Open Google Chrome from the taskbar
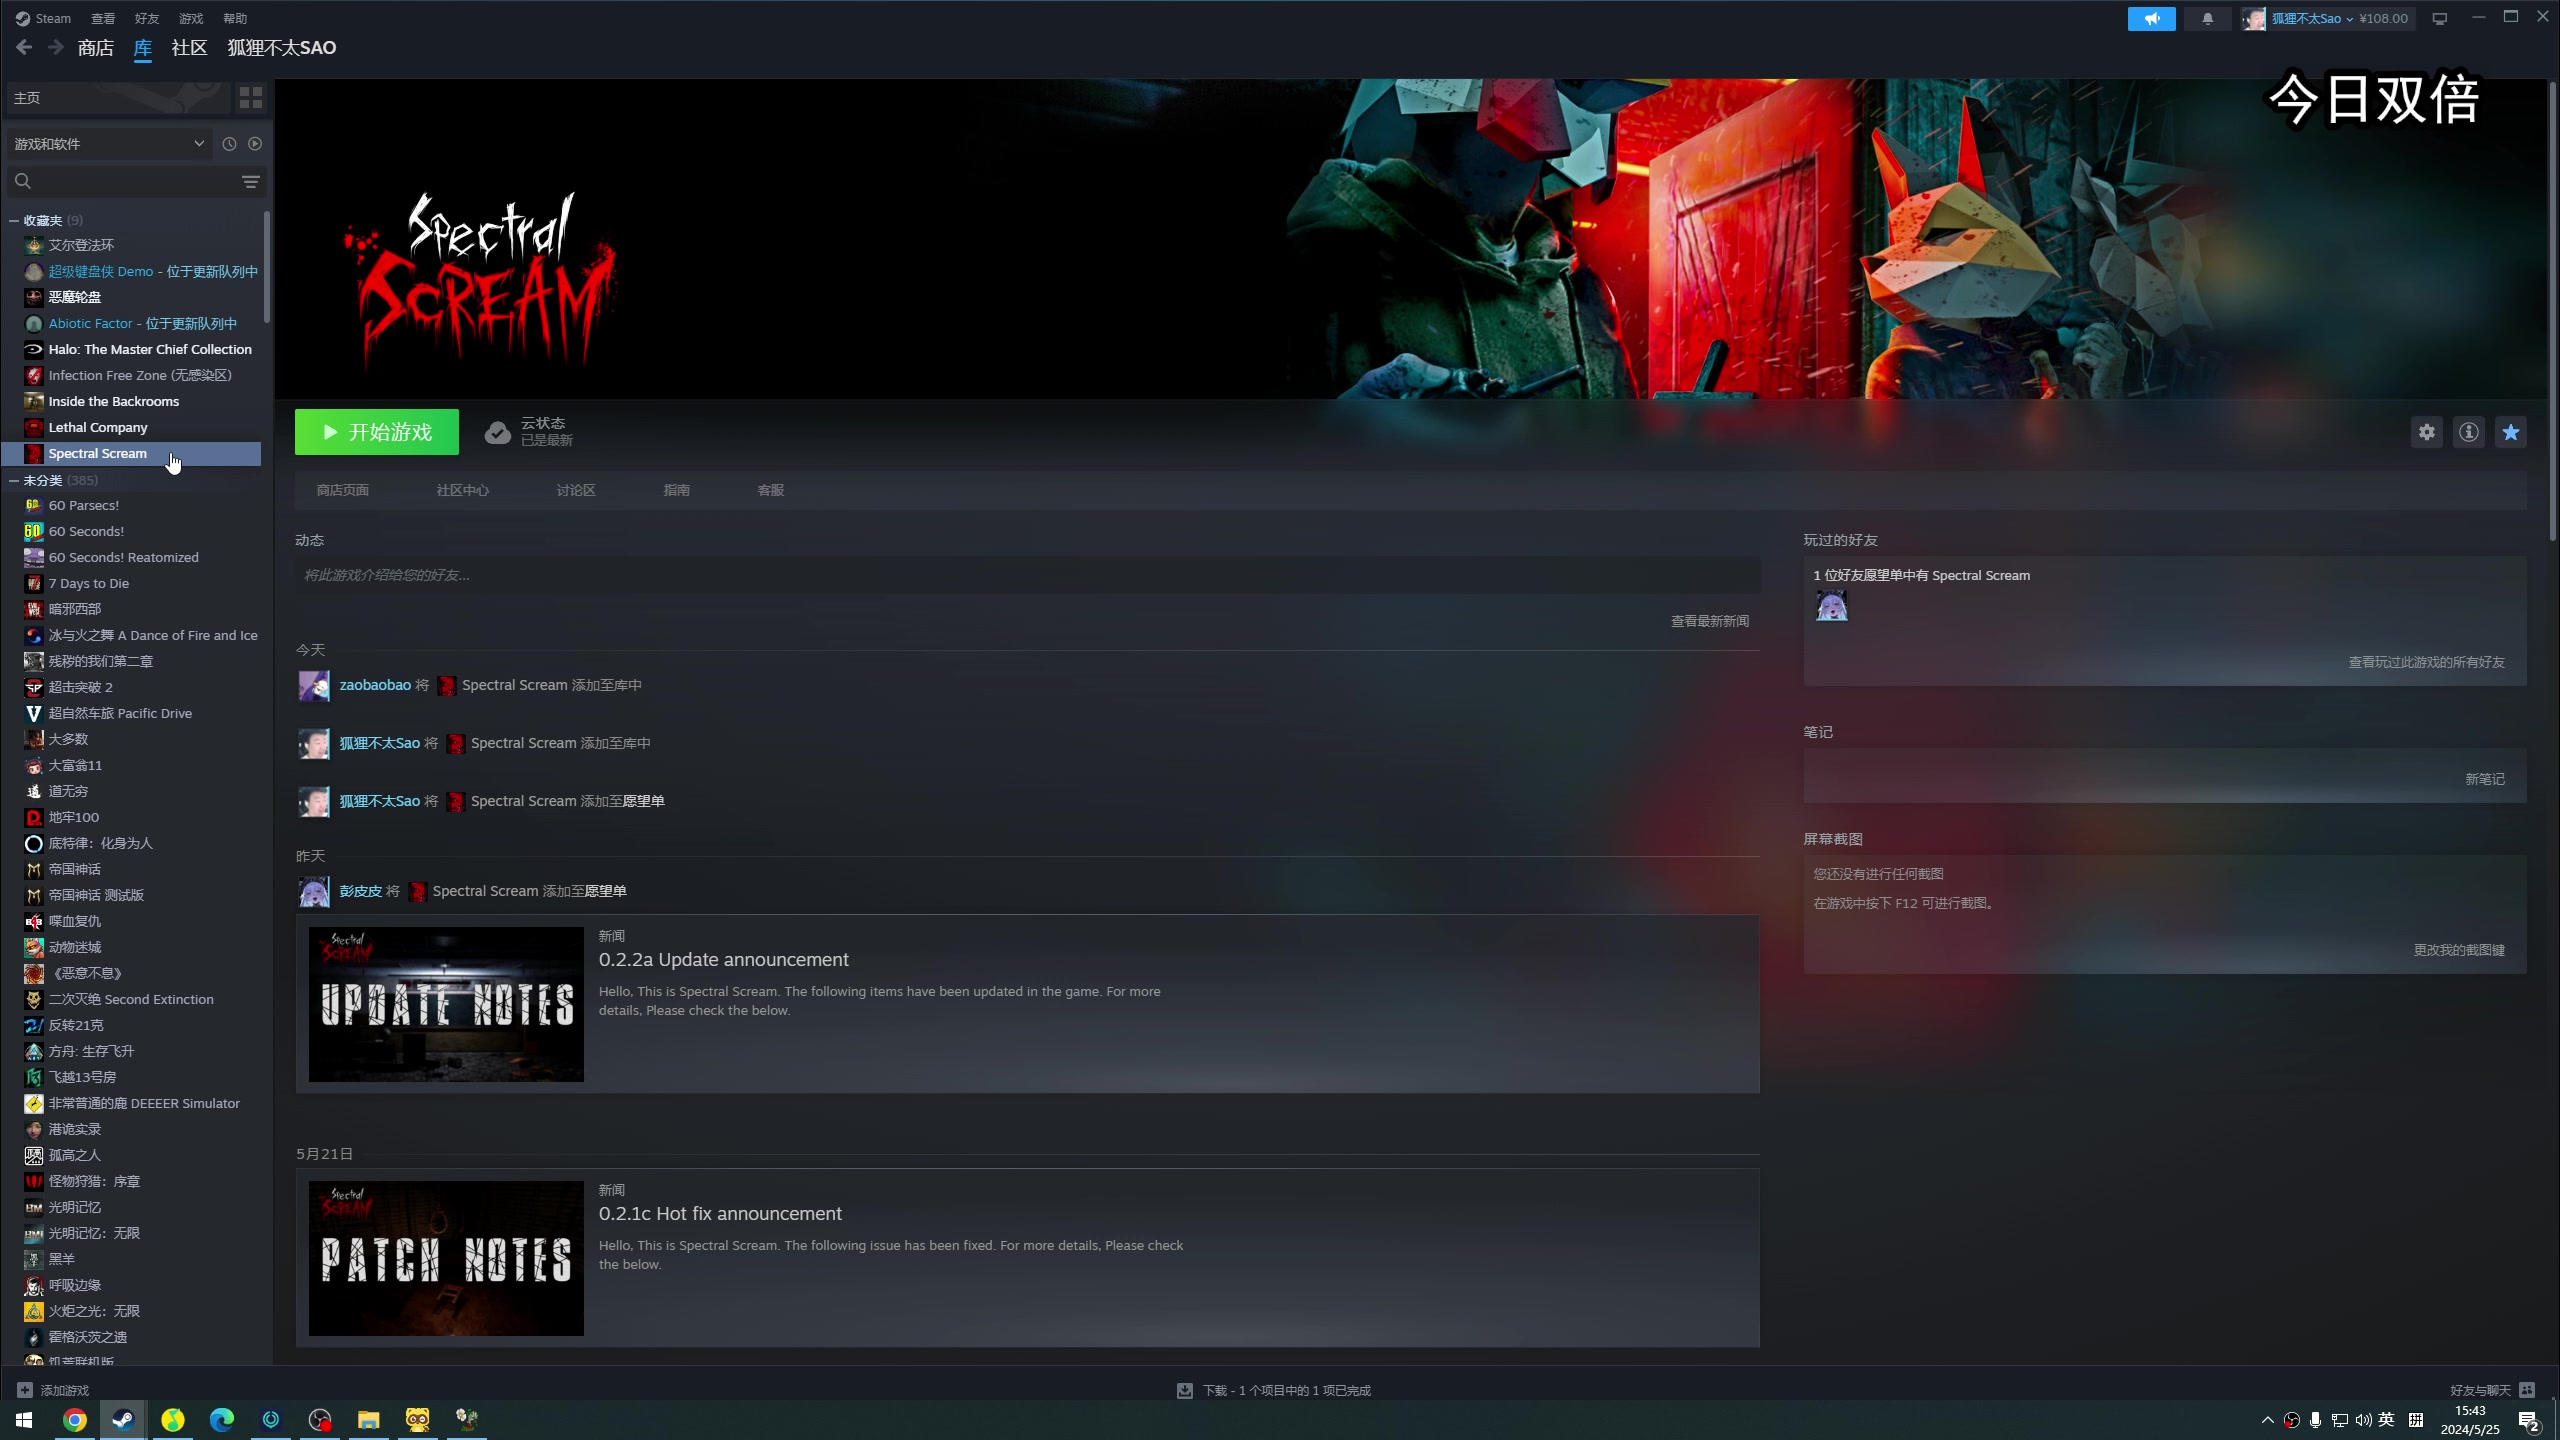This screenshot has height=1440, width=2560. [x=74, y=1420]
